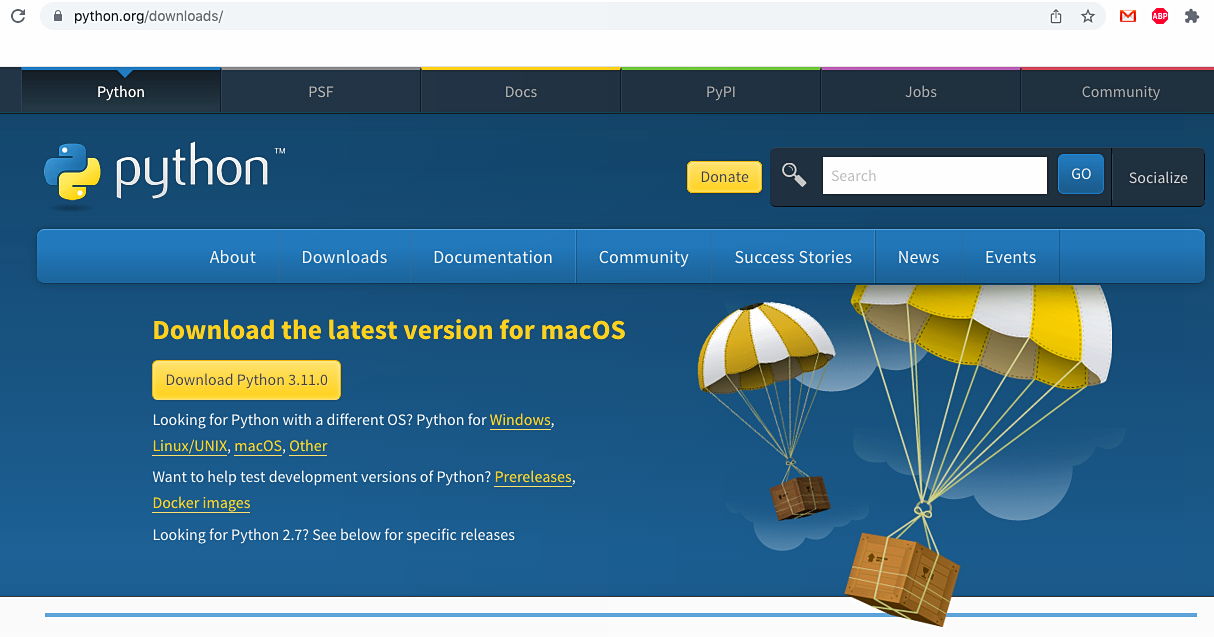Image resolution: width=1214 pixels, height=637 pixels.
Task: Open the Socialize menu
Action: [x=1158, y=177]
